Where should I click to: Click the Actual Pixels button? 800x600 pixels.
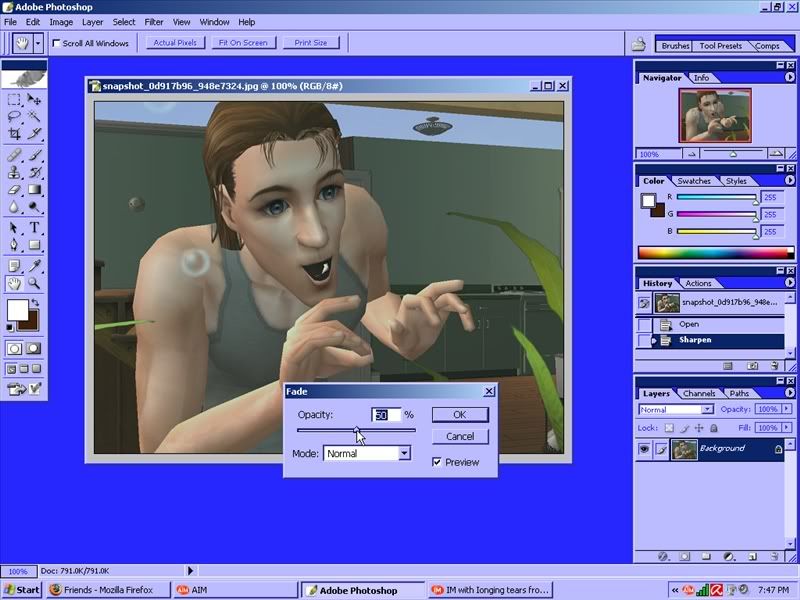tap(175, 43)
